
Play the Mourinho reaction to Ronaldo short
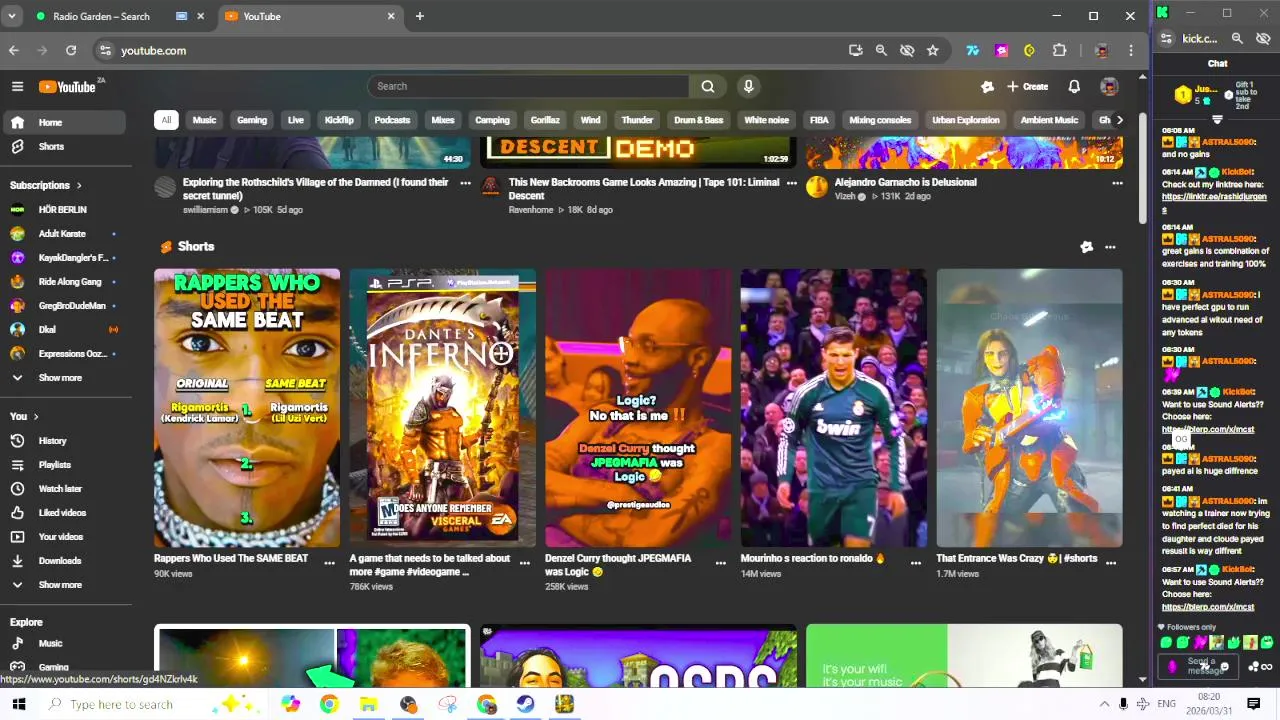pyautogui.click(x=833, y=408)
